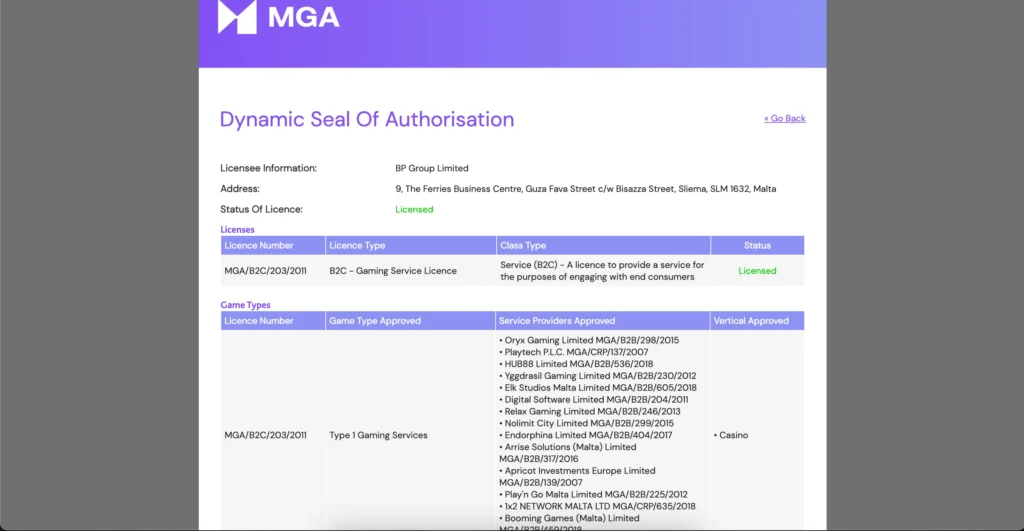
Task: Select the BP Group Limited licensee name
Action: click(432, 168)
